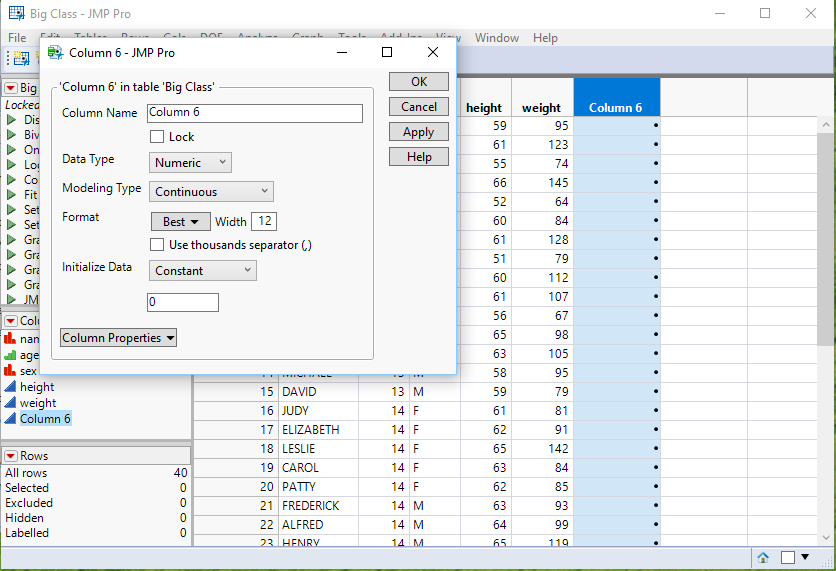
Task: Run the 'On' script green triangle
Action: coord(11,149)
